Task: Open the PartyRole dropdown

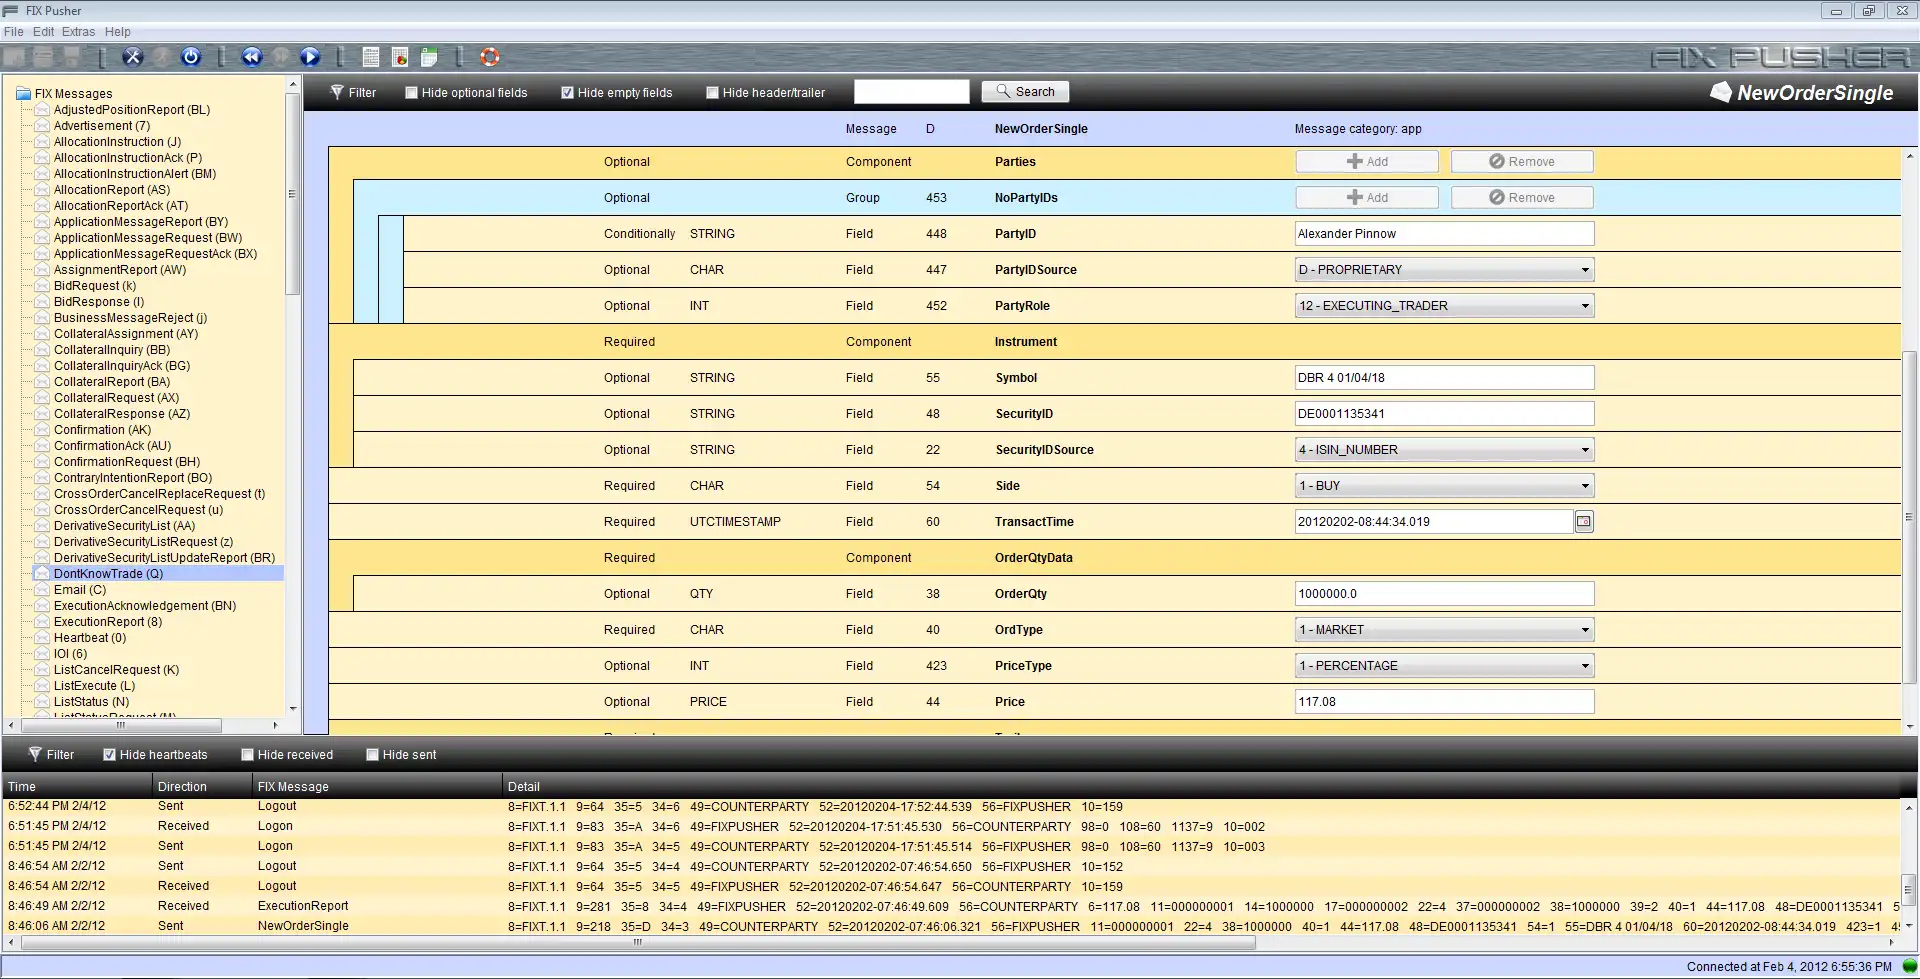Action: click(1444, 306)
